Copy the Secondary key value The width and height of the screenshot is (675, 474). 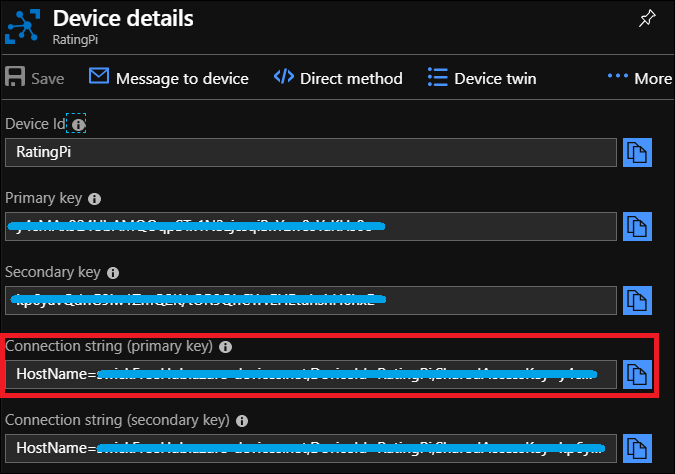coord(638,299)
